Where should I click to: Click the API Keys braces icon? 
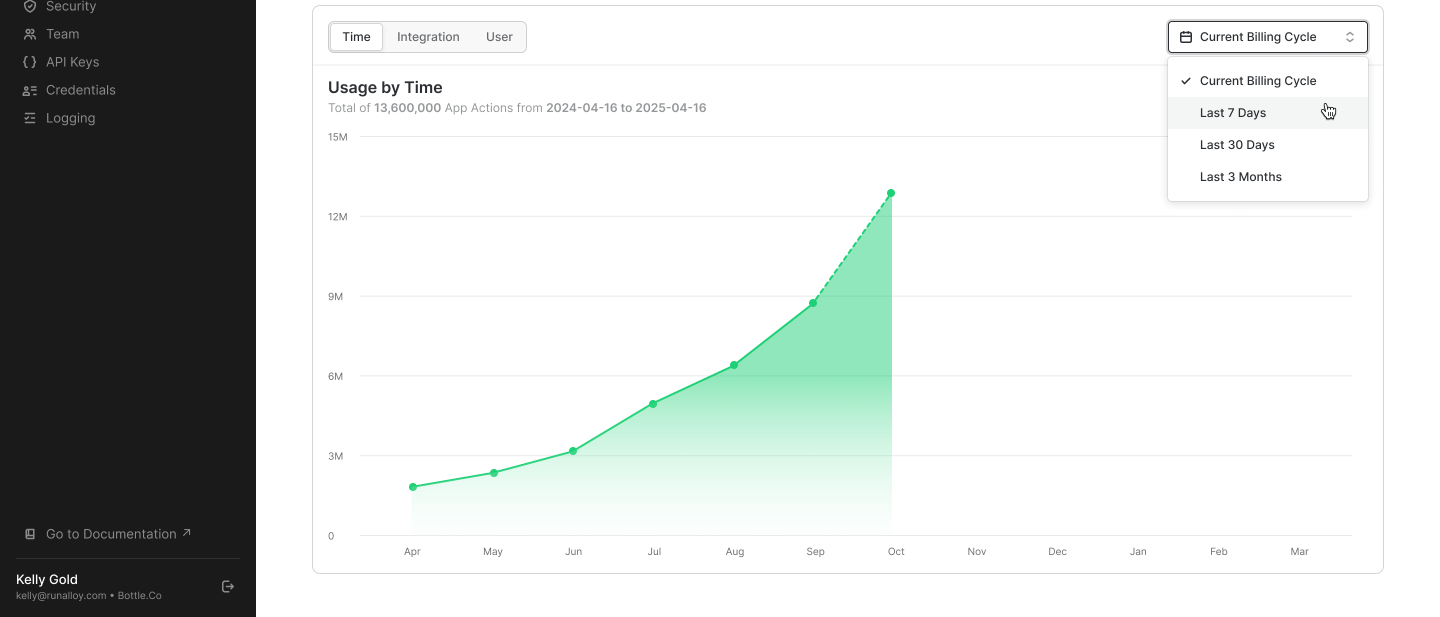(x=30, y=62)
